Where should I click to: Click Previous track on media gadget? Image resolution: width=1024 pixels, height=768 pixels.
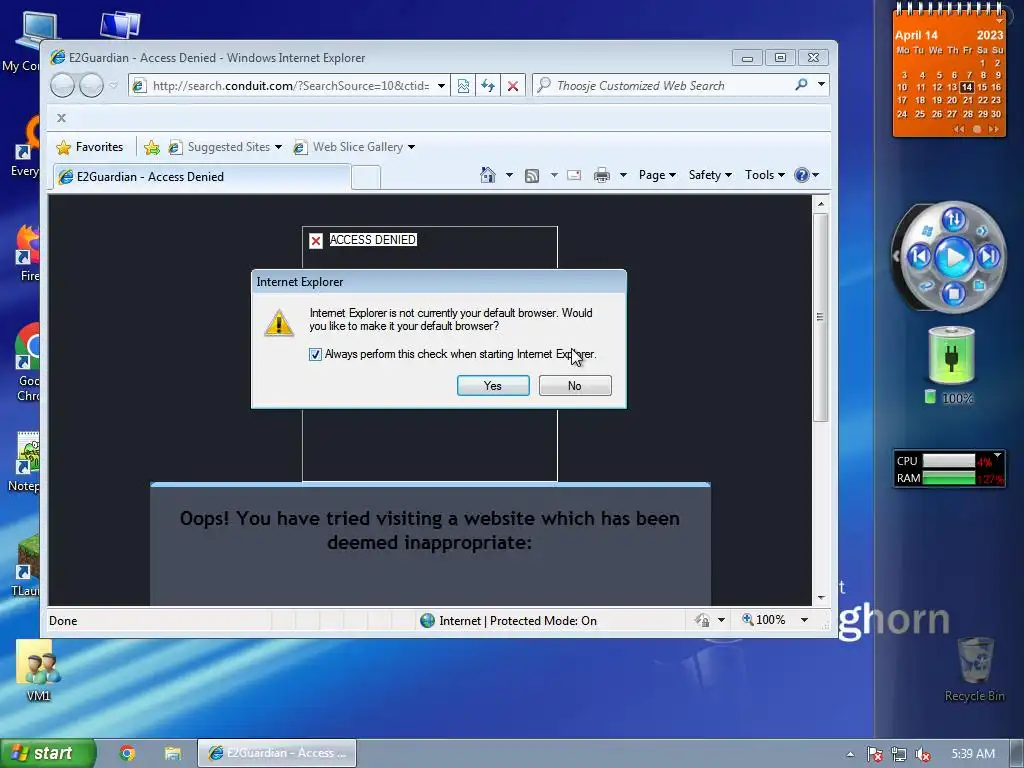920,256
